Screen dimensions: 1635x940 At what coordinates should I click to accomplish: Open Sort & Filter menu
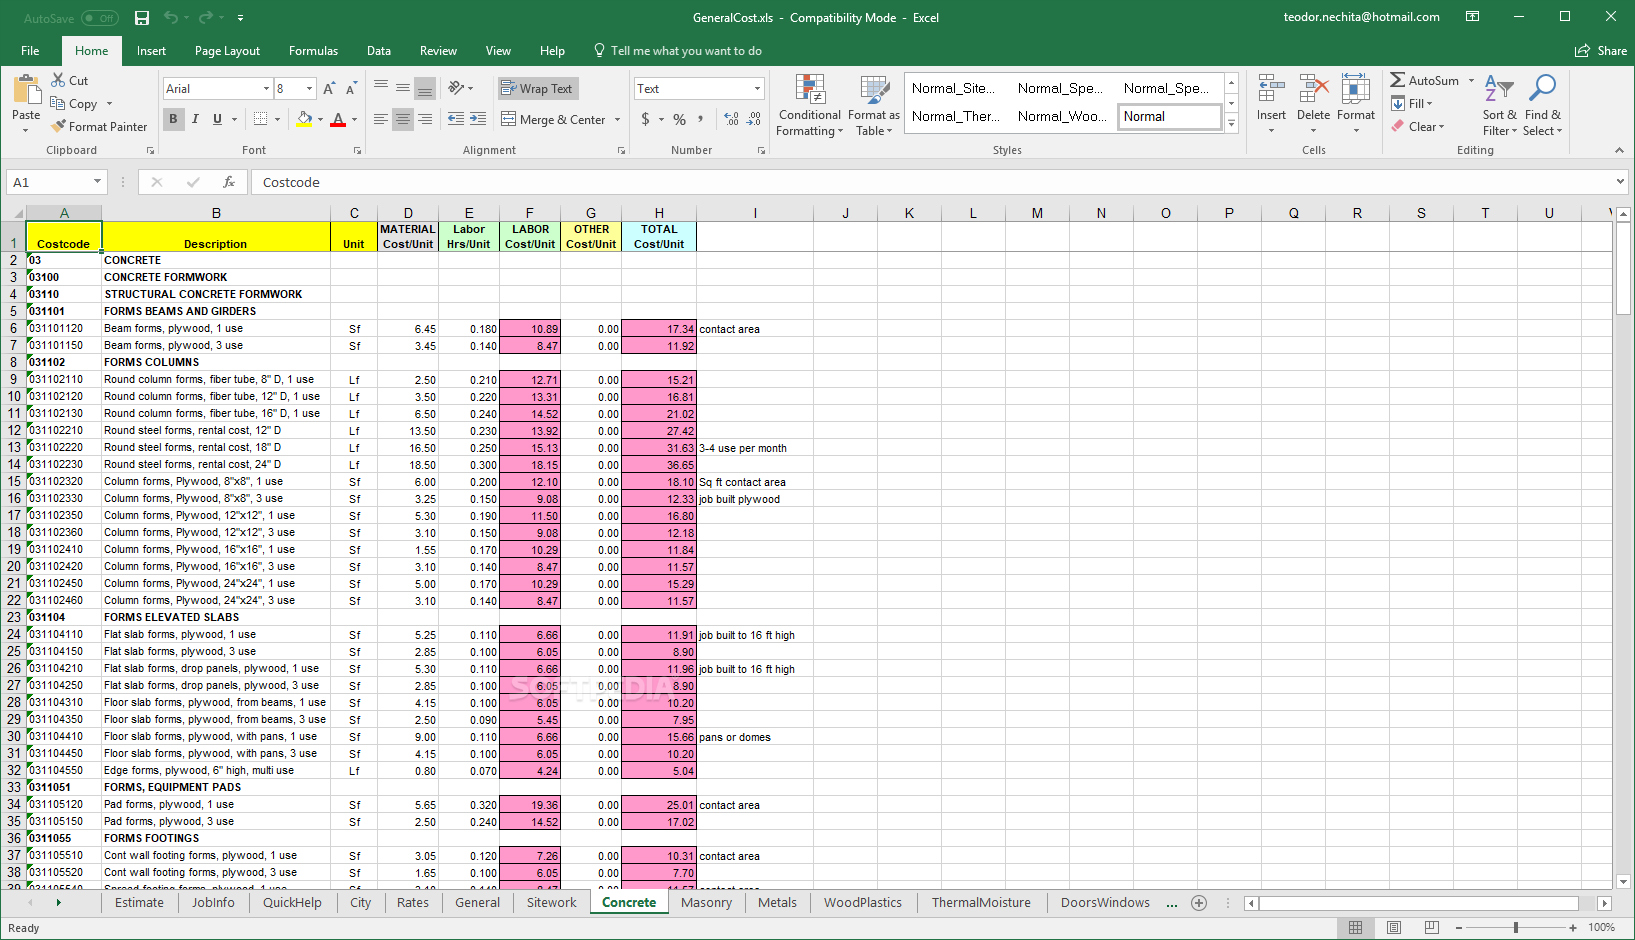(1499, 105)
